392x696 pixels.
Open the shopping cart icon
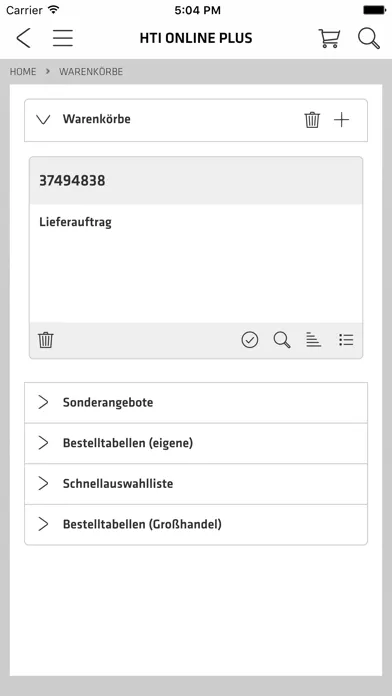[x=329, y=38]
